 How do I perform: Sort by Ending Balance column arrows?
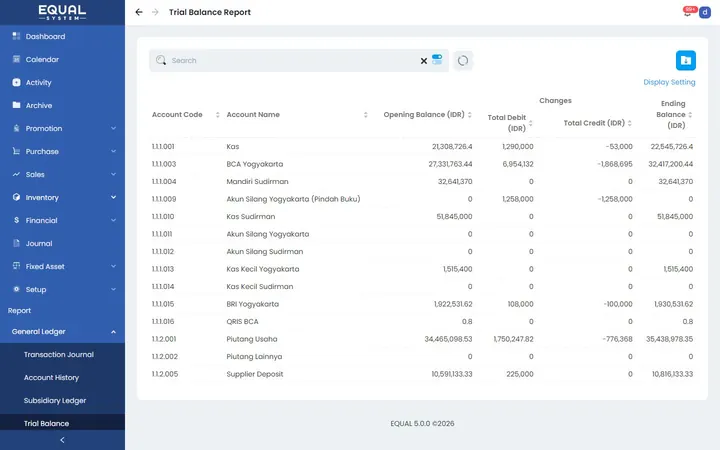click(x=690, y=115)
